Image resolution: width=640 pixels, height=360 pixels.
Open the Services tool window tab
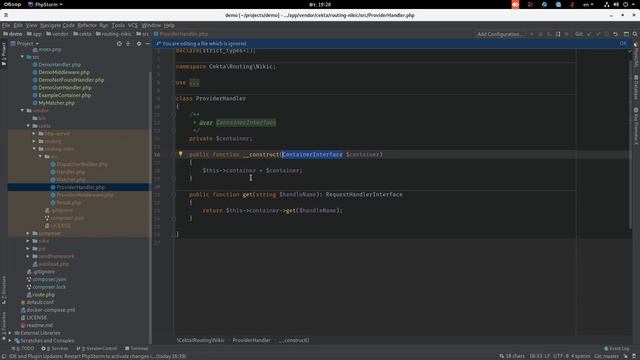[x=55, y=348]
